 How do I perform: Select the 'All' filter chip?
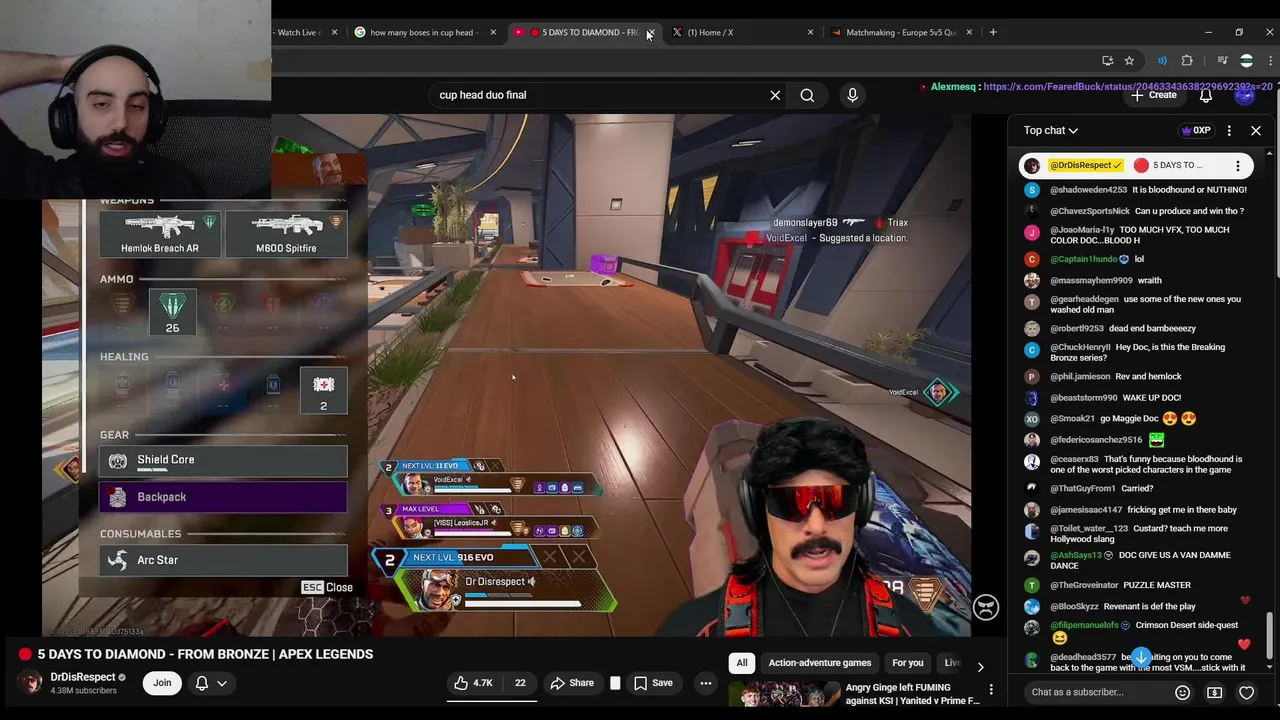[x=742, y=662]
